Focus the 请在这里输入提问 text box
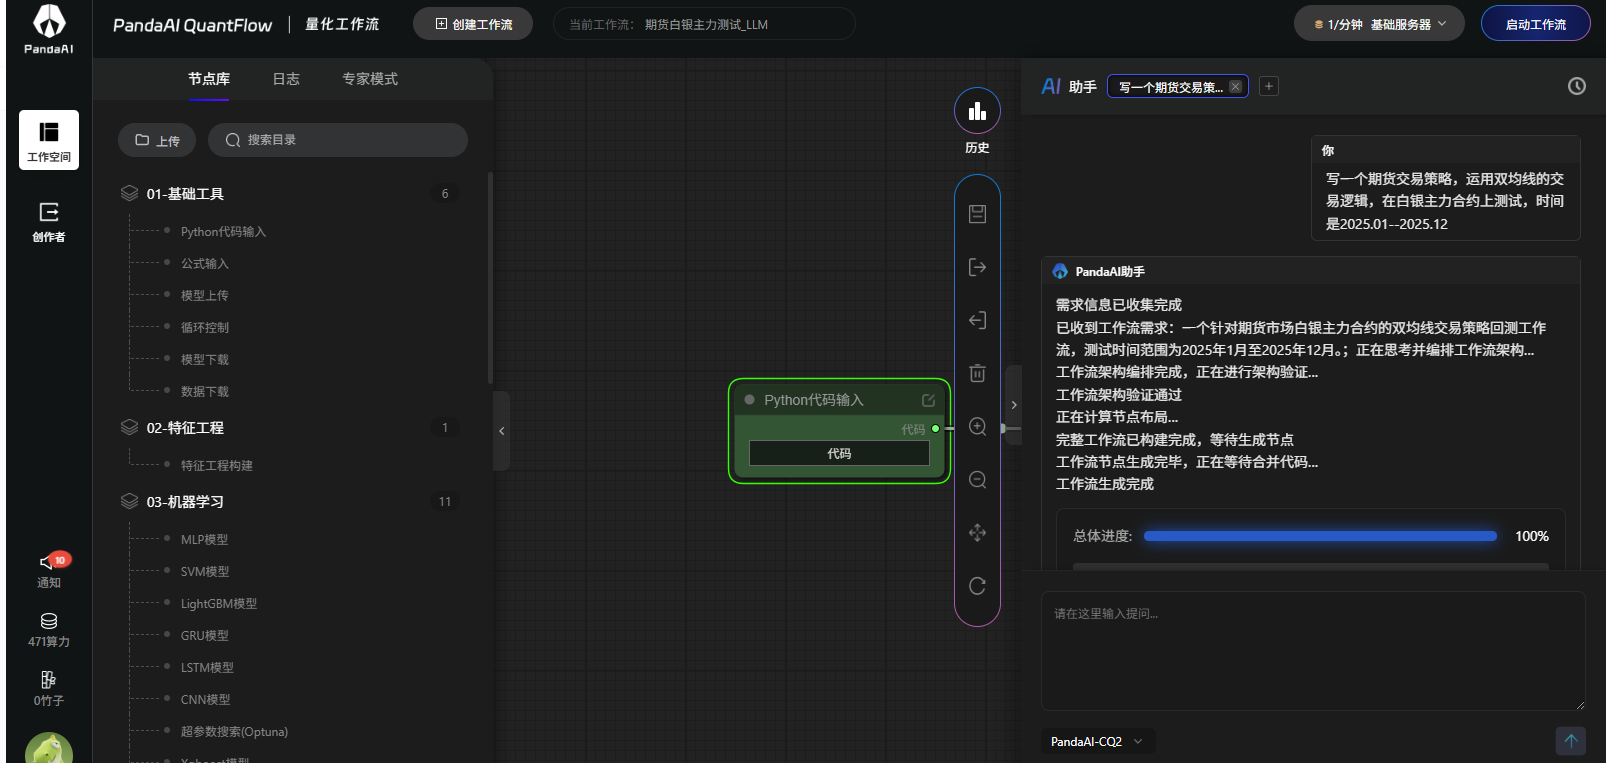 [1313, 651]
